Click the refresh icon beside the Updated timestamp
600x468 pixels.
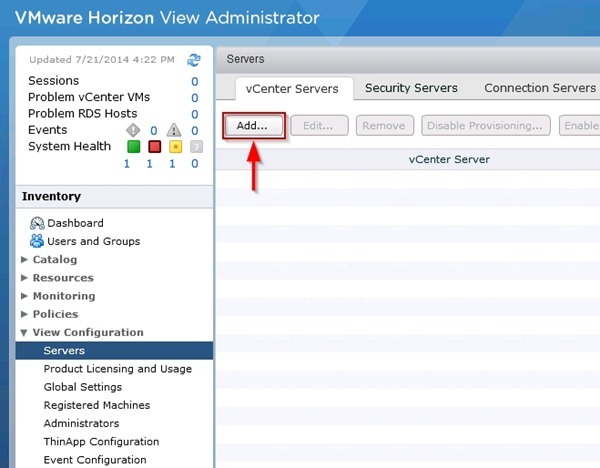pos(194,60)
